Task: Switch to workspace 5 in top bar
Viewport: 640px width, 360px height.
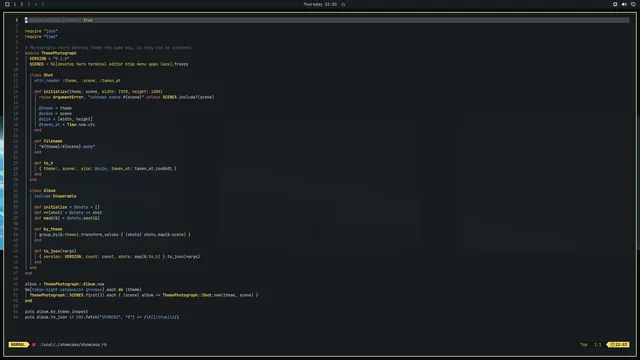Action: [x=42, y=4]
